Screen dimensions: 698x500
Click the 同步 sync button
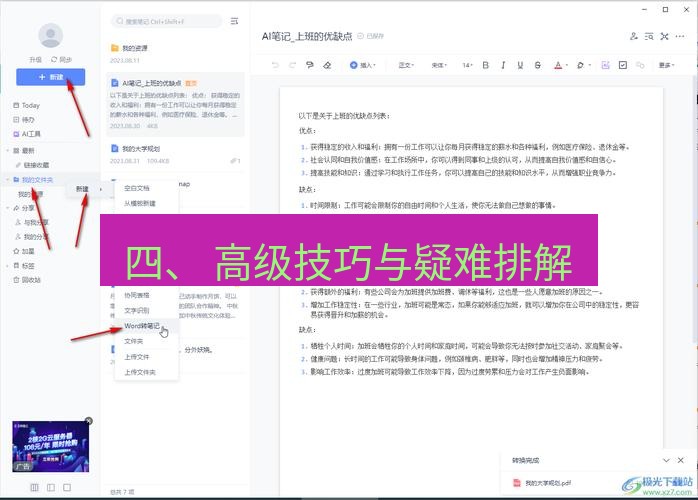click(61, 60)
